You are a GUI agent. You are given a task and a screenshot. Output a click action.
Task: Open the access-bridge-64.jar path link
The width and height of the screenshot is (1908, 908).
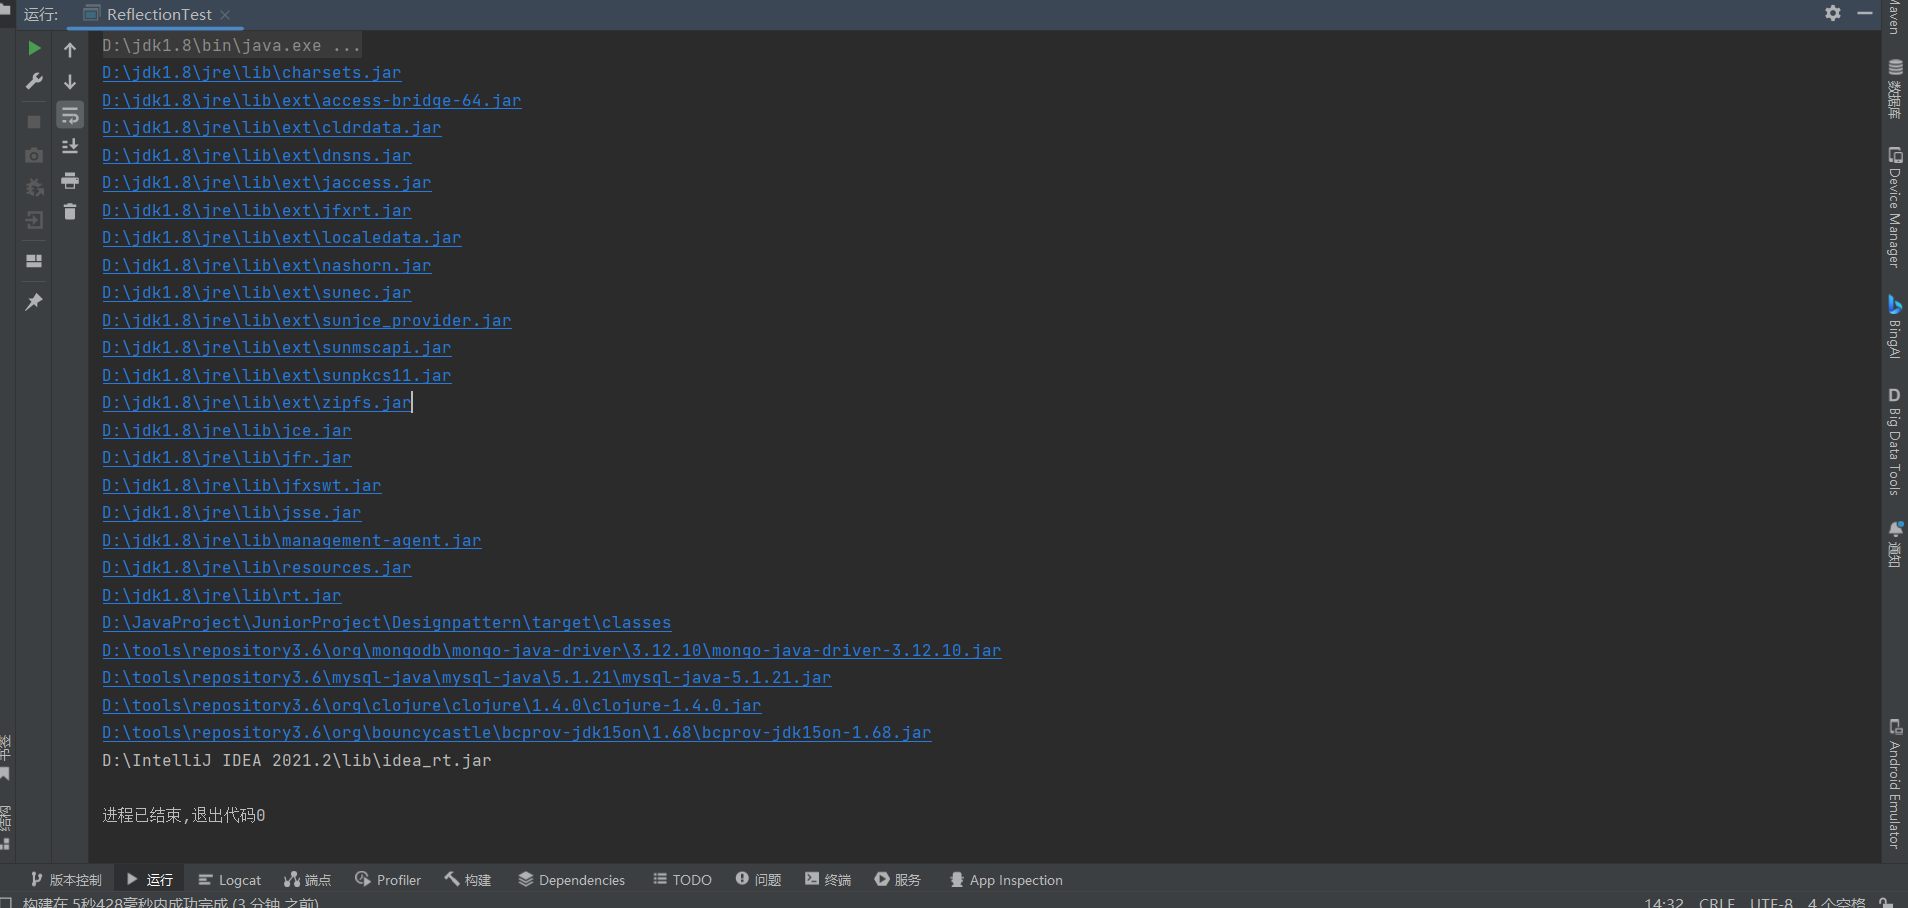(x=311, y=101)
